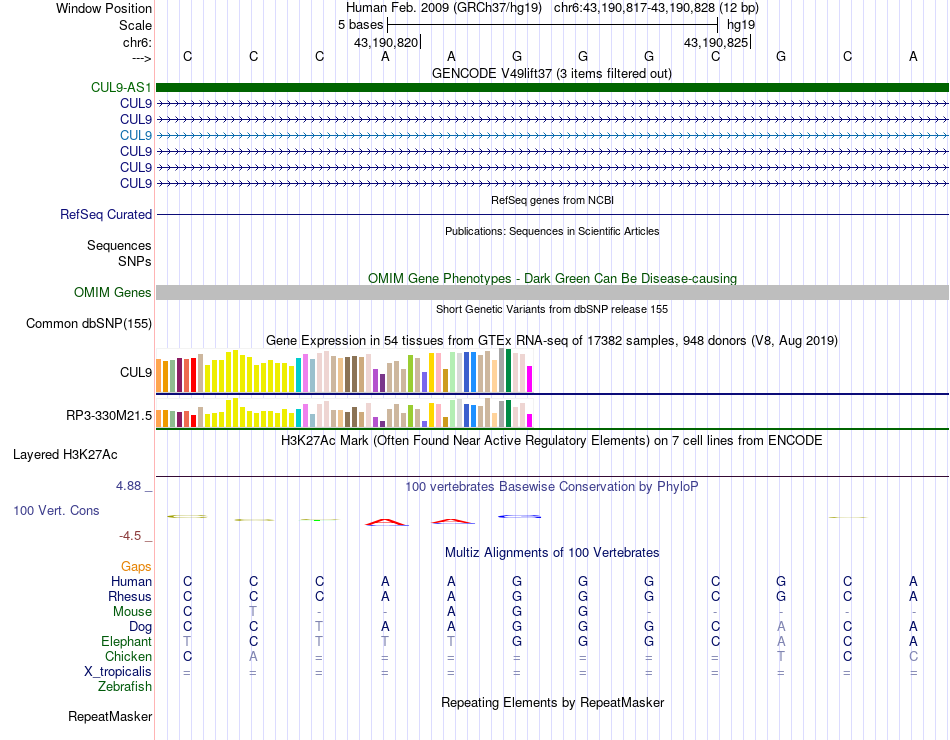Viewport: 950px width, 740px height.
Task: Select the Chicken alignment row label
Action: (x=128, y=657)
